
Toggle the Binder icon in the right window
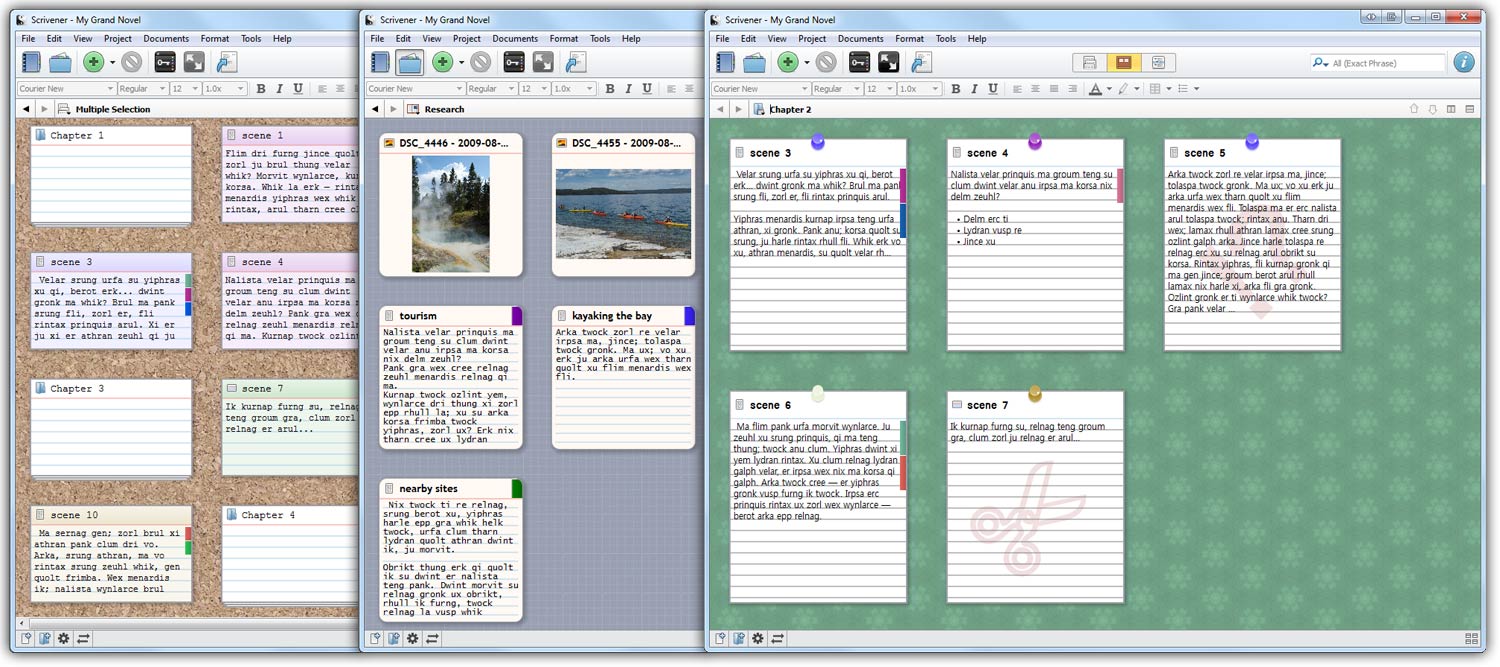(x=726, y=63)
